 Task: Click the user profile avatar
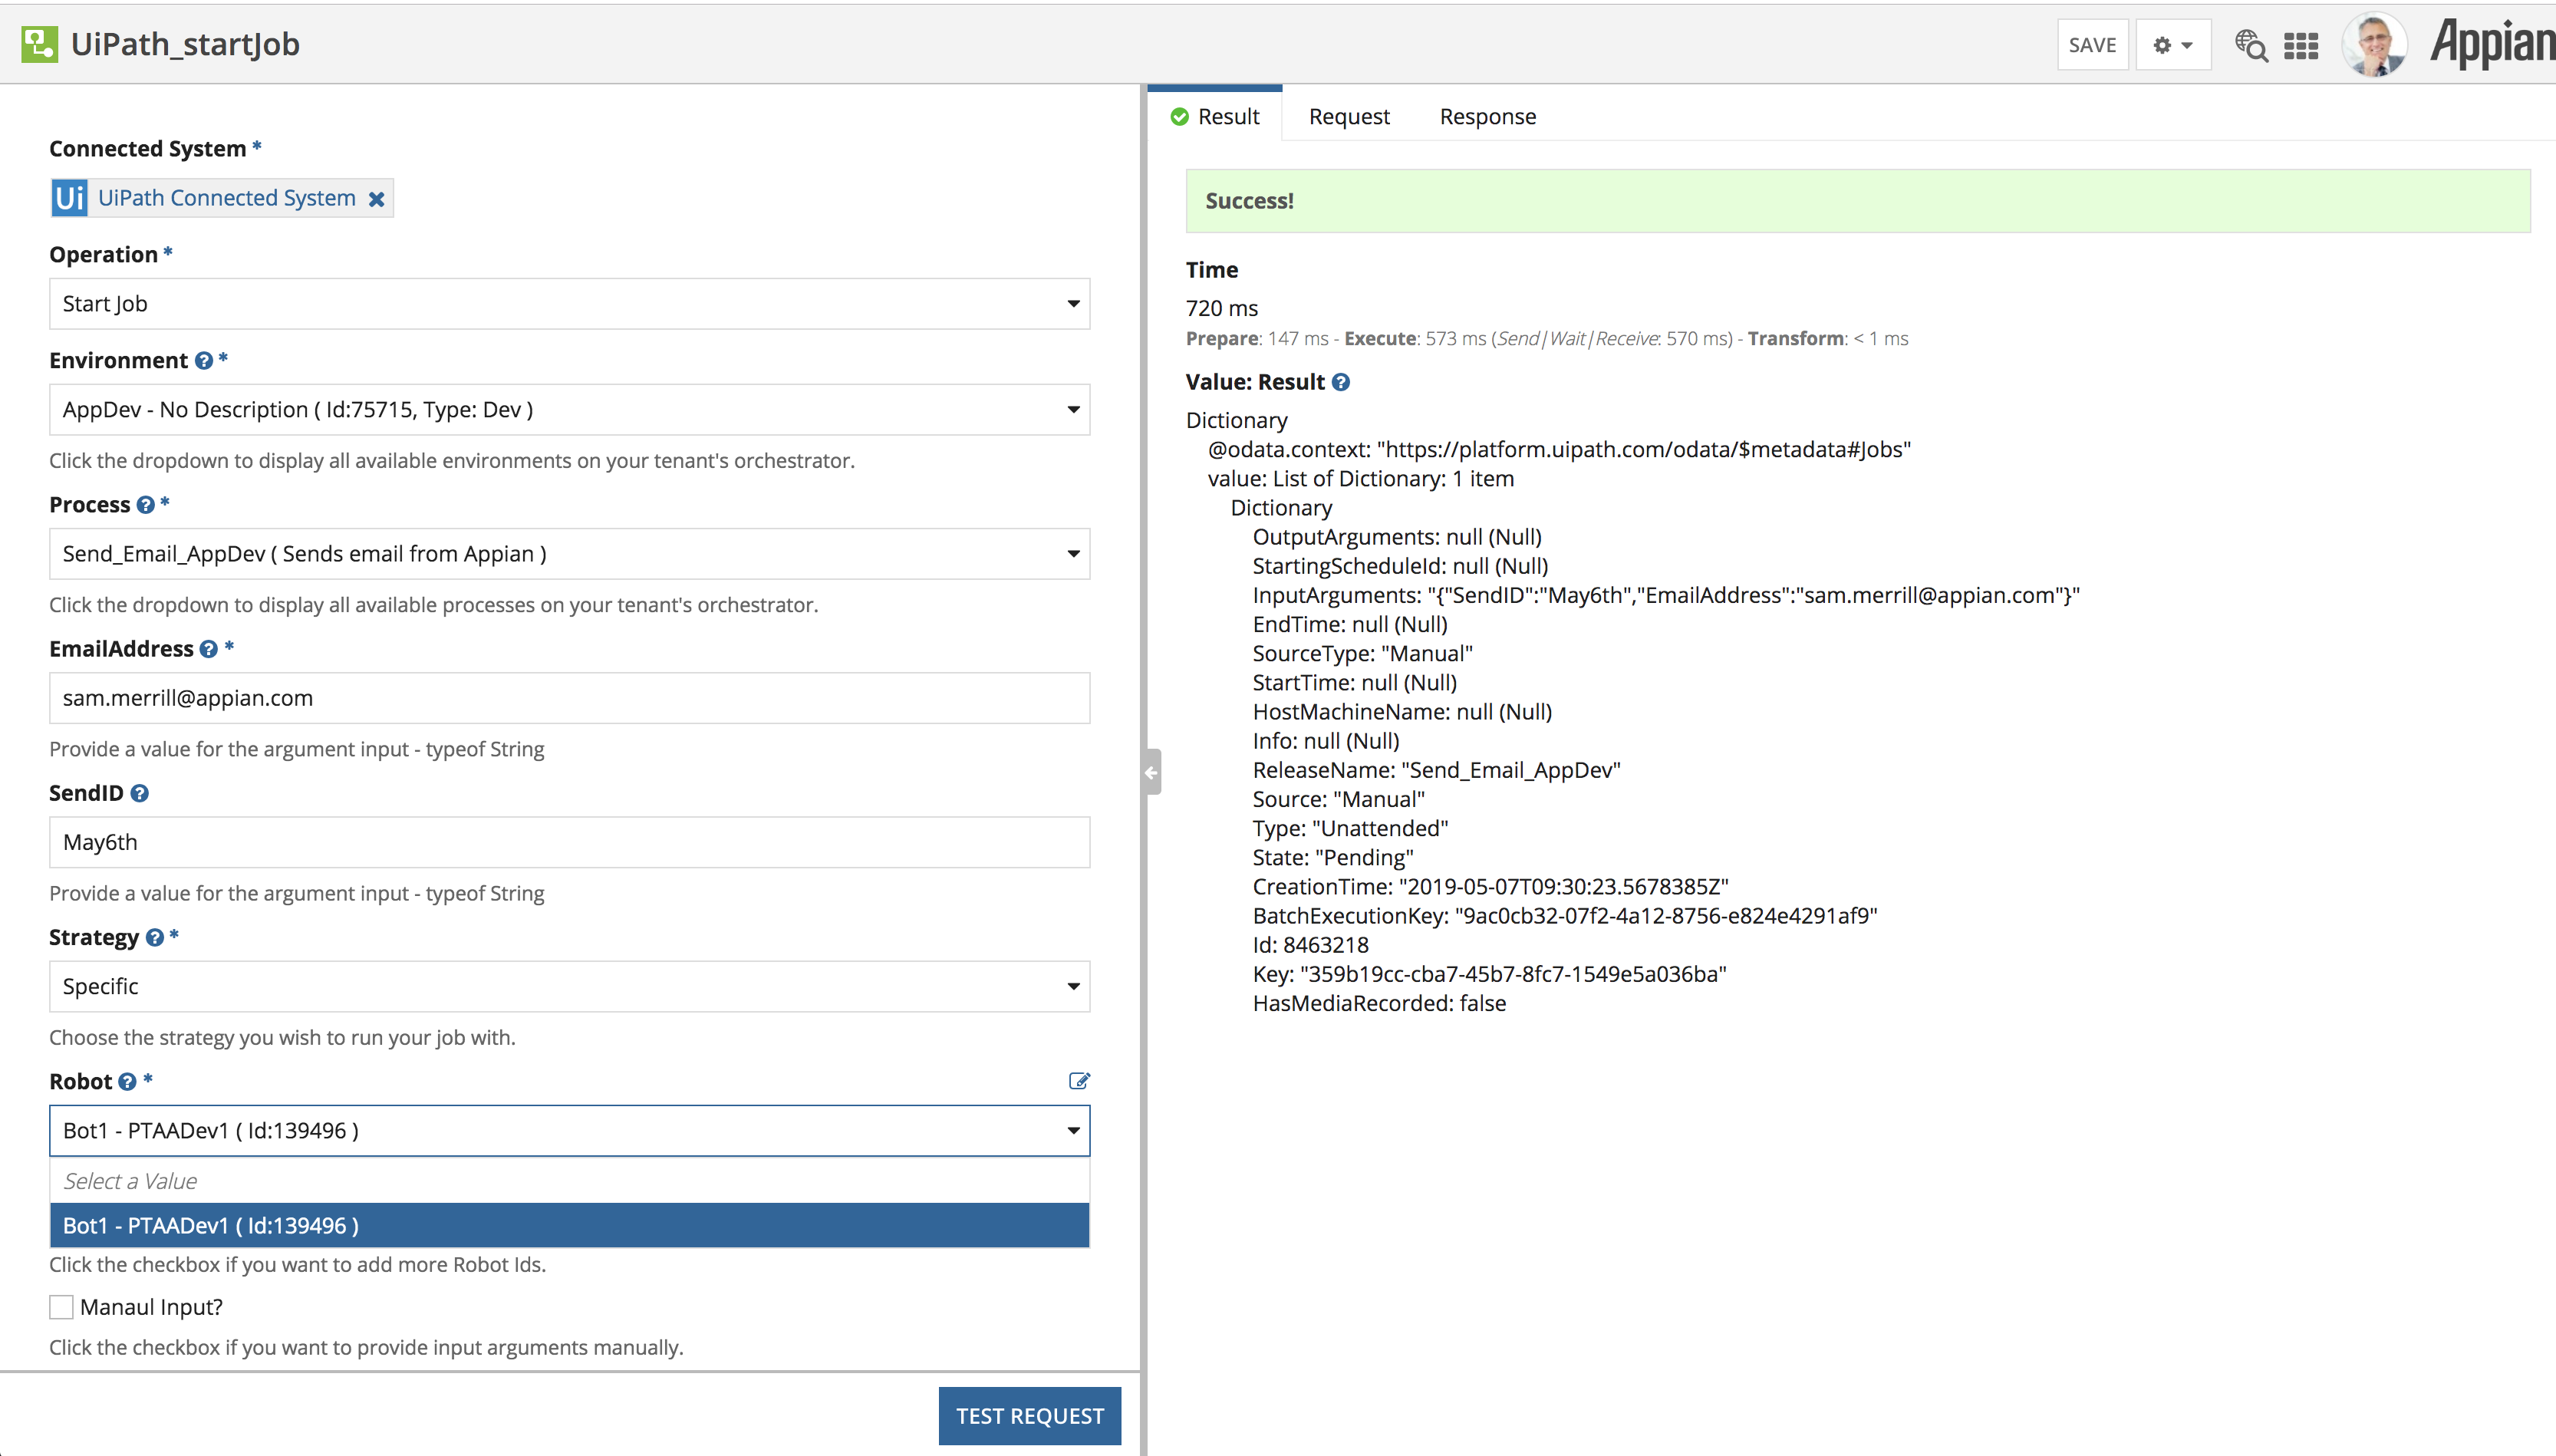click(2374, 45)
